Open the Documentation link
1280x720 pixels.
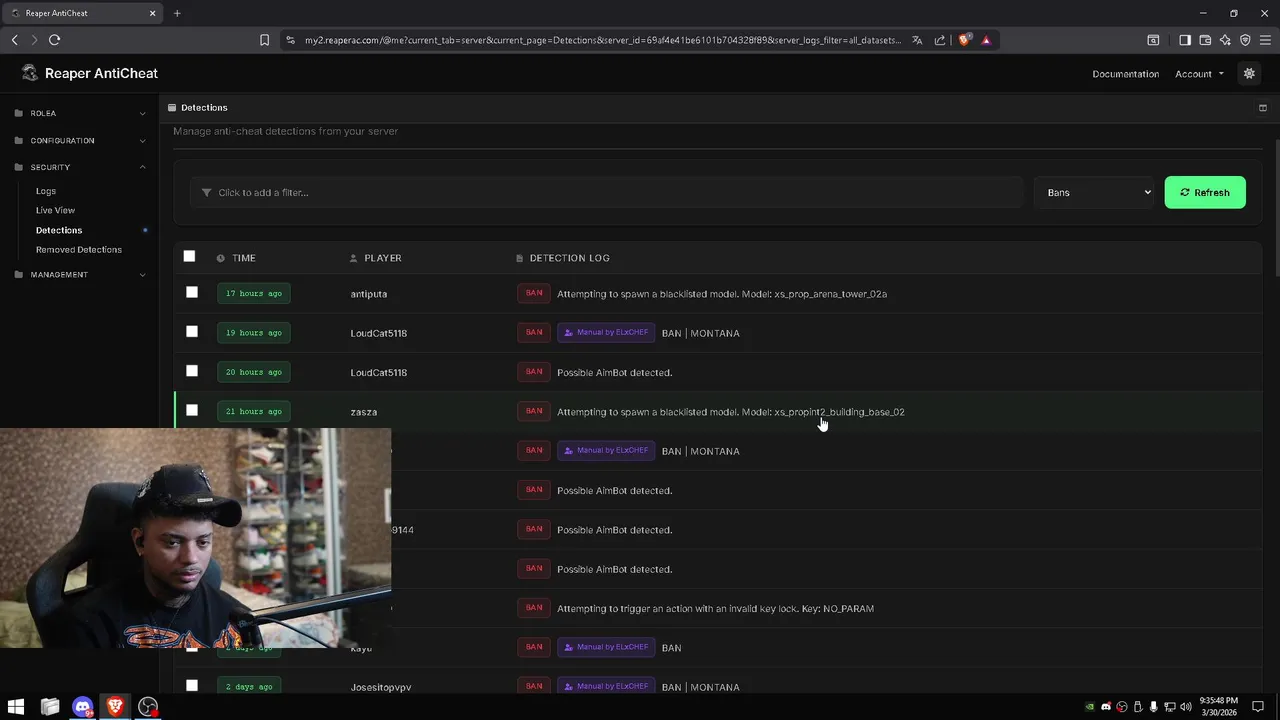(1126, 74)
